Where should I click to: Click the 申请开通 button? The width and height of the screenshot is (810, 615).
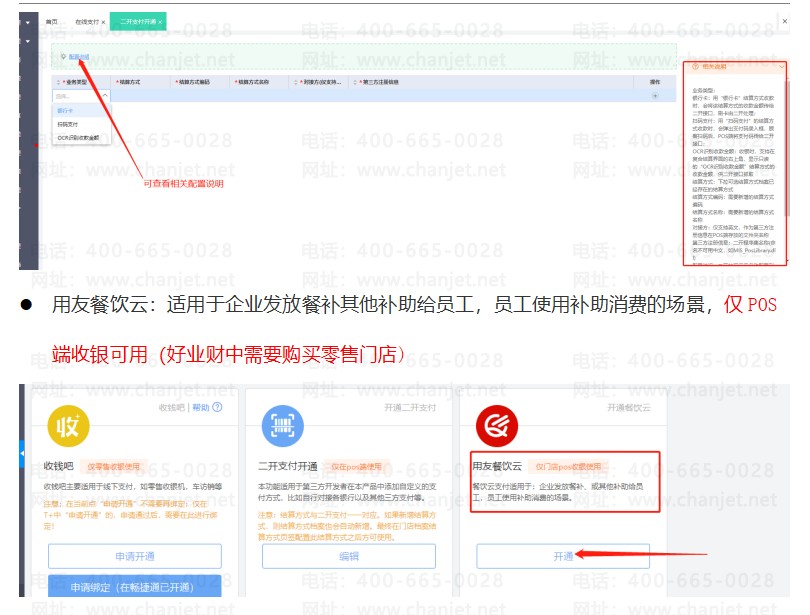[x=135, y=556]
